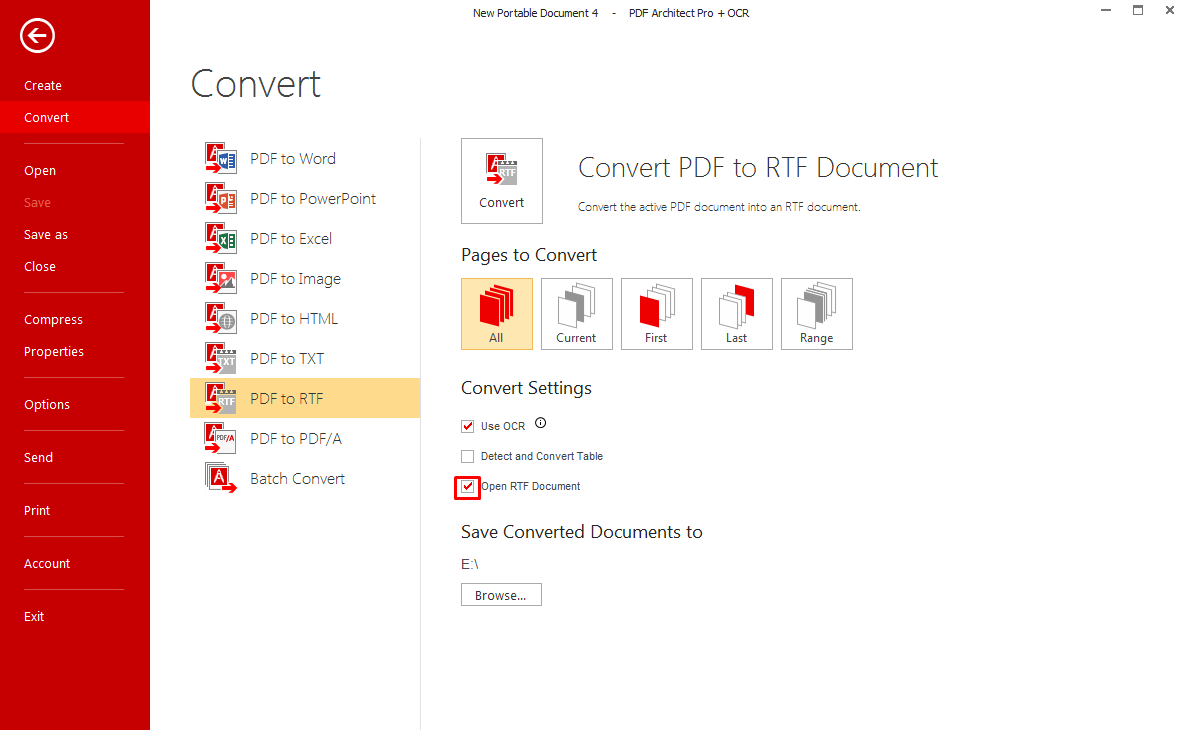Select Last page to convert

click(x=736, y=314)
